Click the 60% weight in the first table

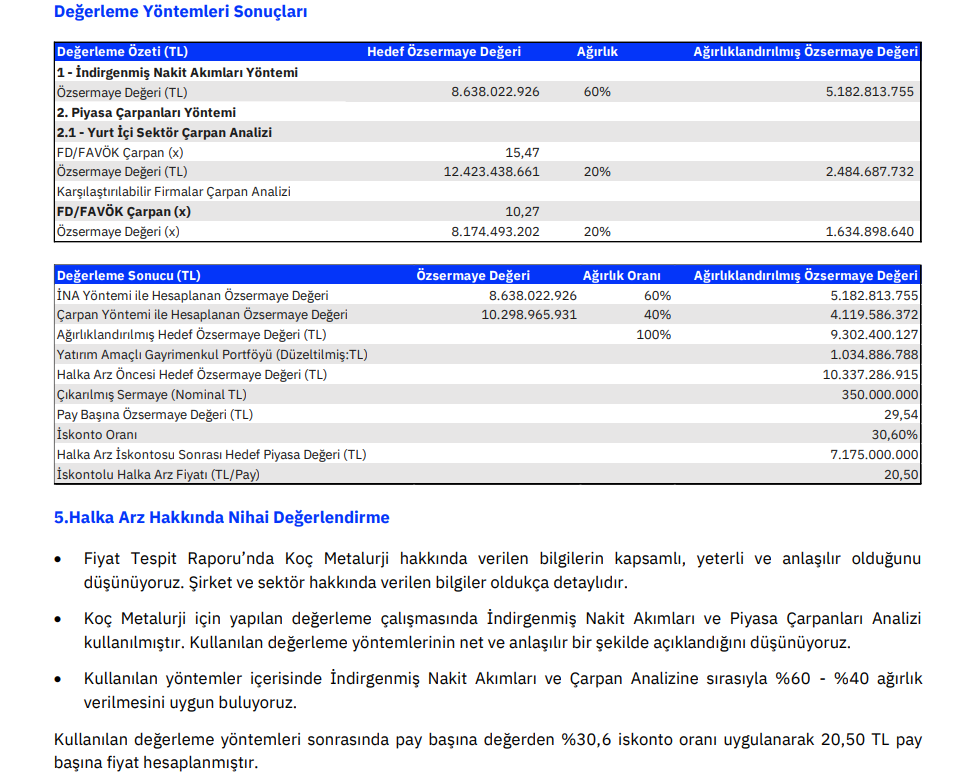pos(597,92)
